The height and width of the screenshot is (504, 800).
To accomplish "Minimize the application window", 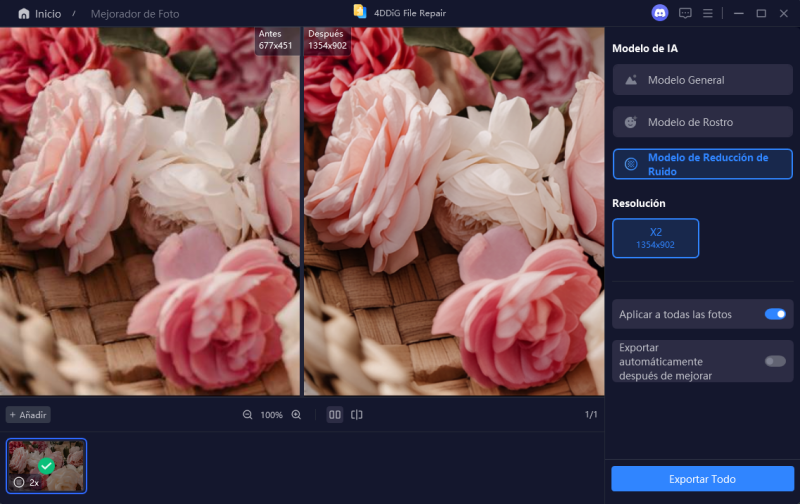I will (738, 13).
